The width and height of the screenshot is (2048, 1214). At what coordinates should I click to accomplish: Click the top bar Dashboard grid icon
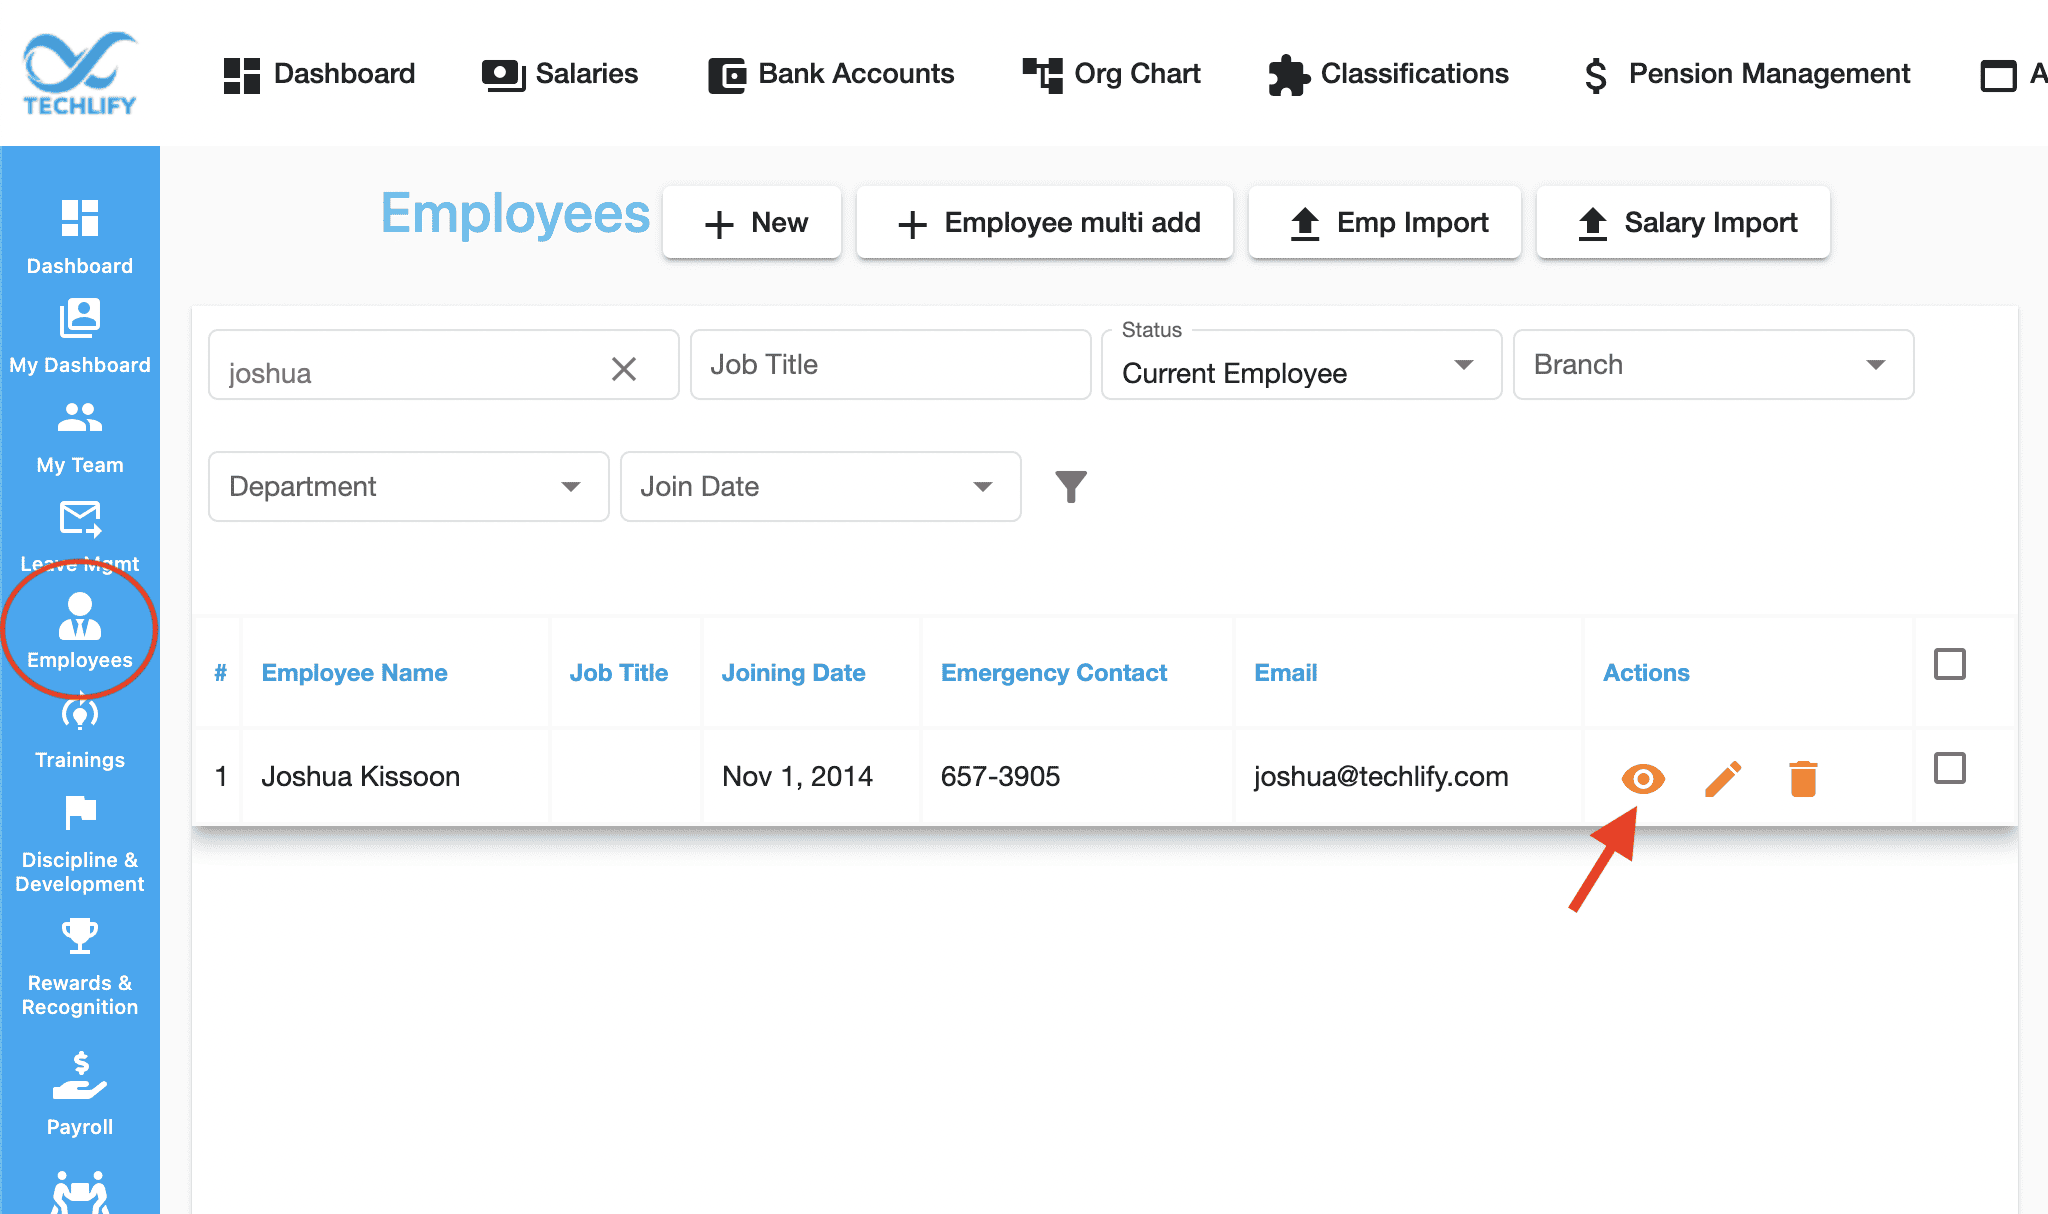[x=242, y=75]
